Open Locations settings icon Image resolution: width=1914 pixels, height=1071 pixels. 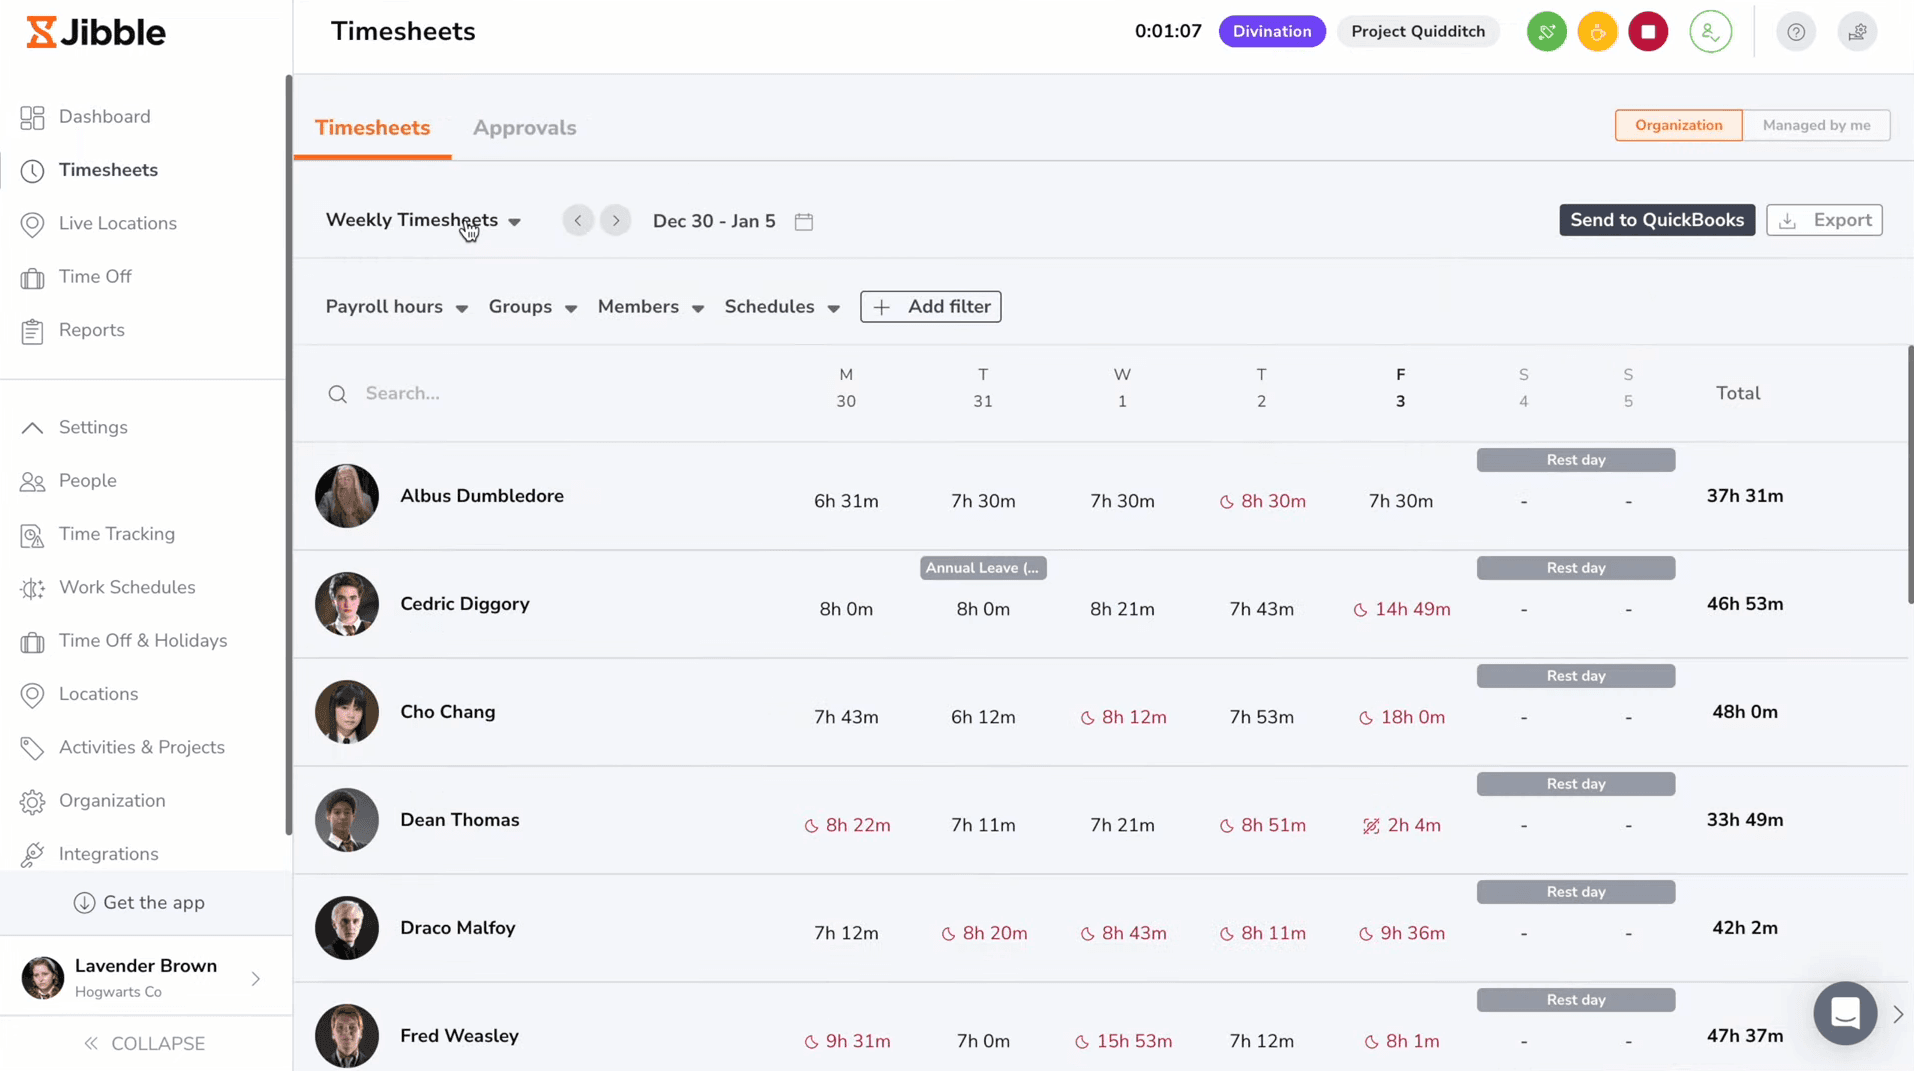click(x=32, y=695)
